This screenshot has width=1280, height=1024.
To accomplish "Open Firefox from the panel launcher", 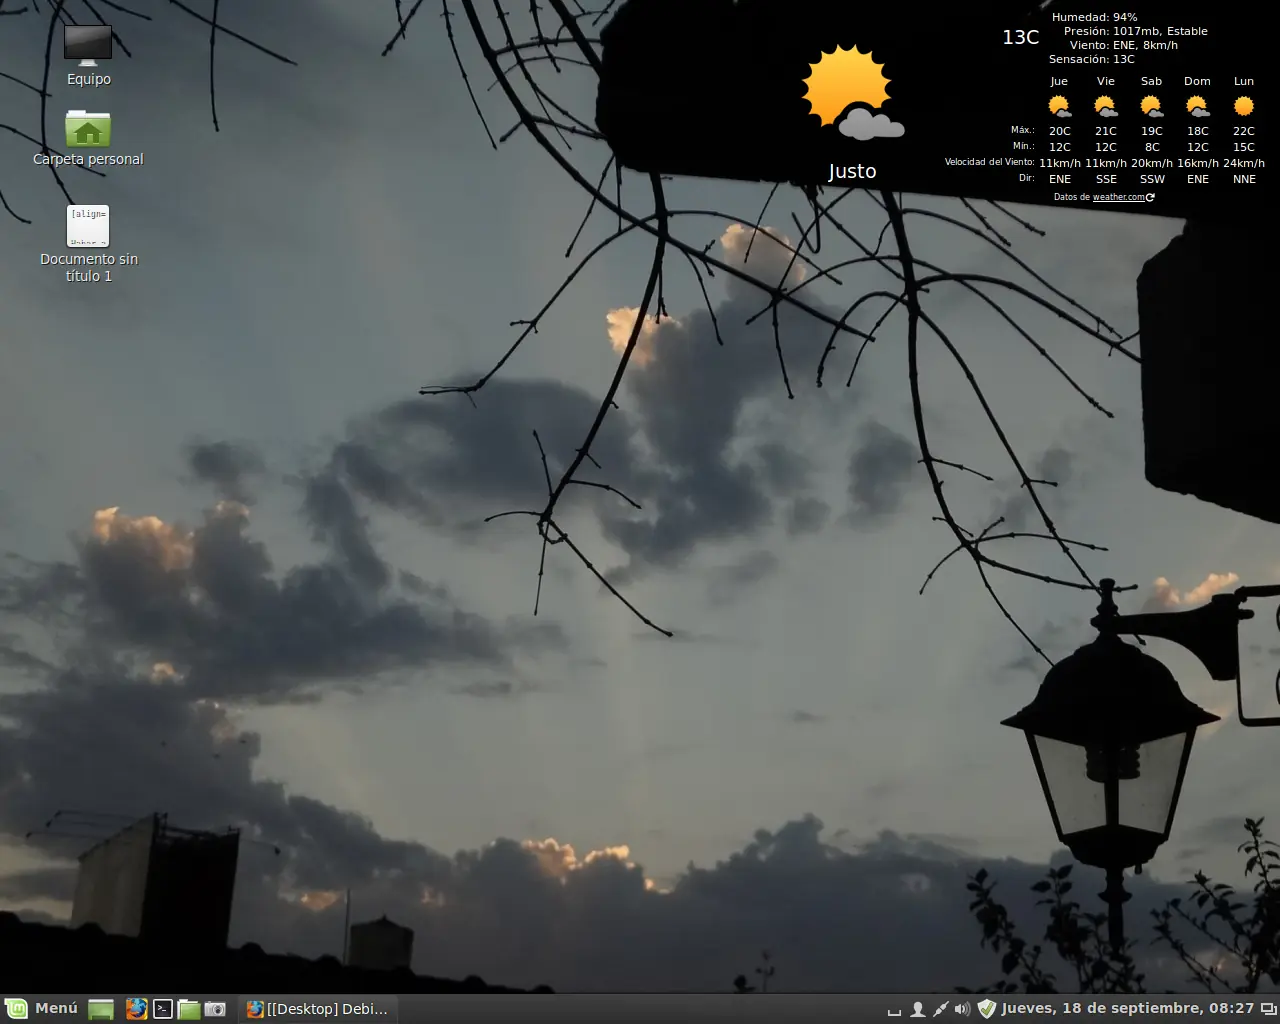I will click(137, 1009).
